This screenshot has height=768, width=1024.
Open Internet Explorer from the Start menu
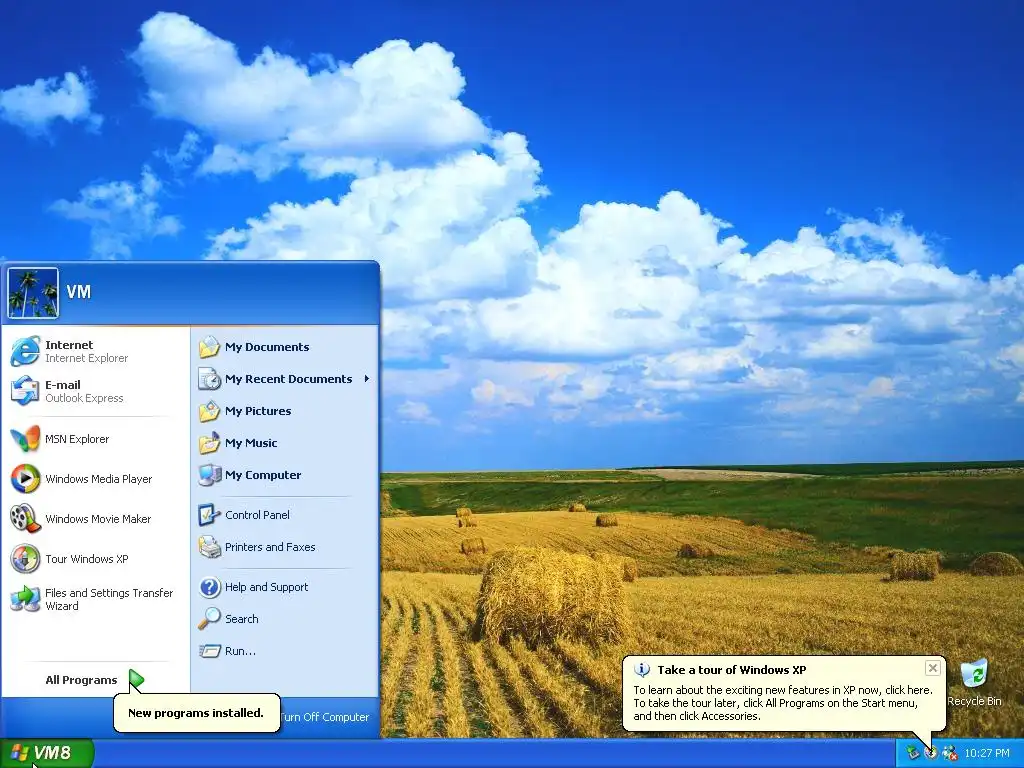(x=95, y=351)
